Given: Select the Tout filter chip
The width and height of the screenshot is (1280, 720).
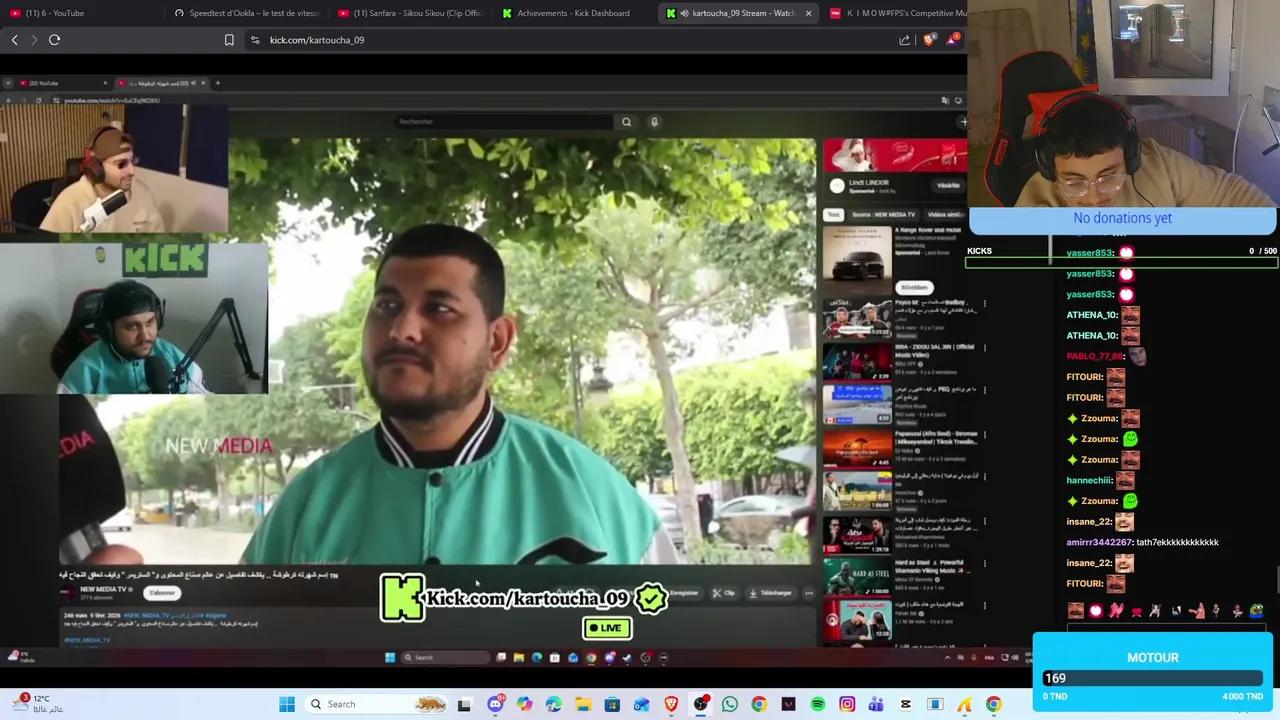Looking at the screenshot, I should [834, 214].
